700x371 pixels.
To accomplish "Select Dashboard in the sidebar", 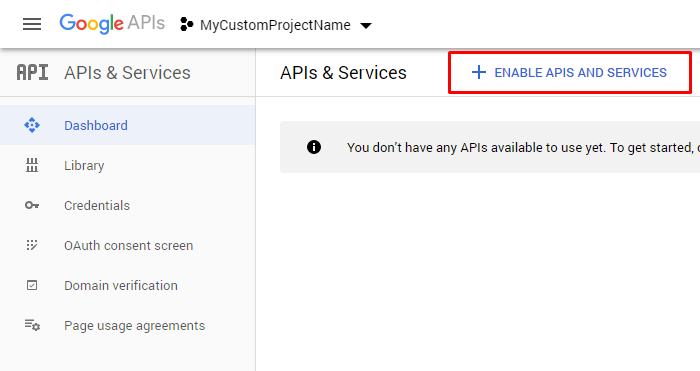I will pos(128,125).
